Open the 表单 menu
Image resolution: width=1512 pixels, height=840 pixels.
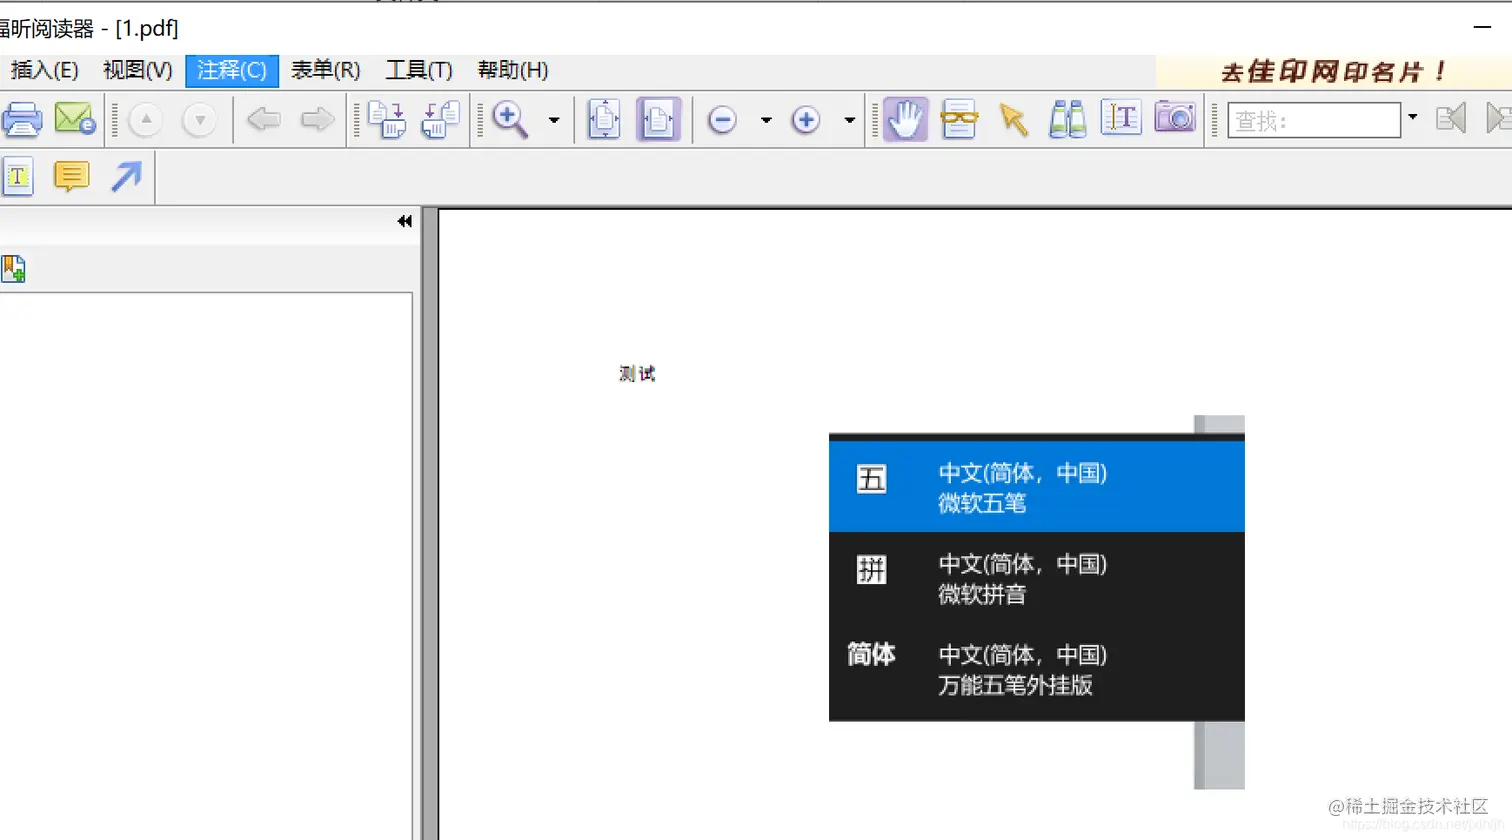[325, 70]
